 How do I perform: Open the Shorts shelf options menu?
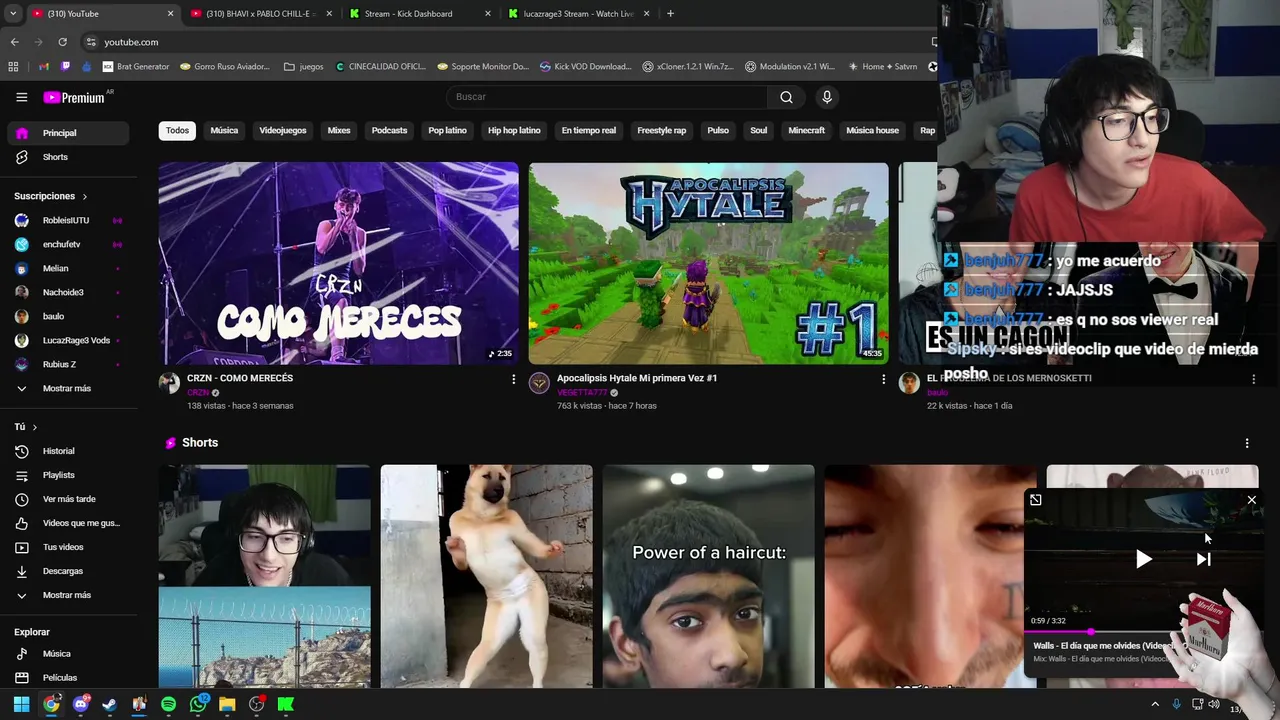tap(1246, 443)
